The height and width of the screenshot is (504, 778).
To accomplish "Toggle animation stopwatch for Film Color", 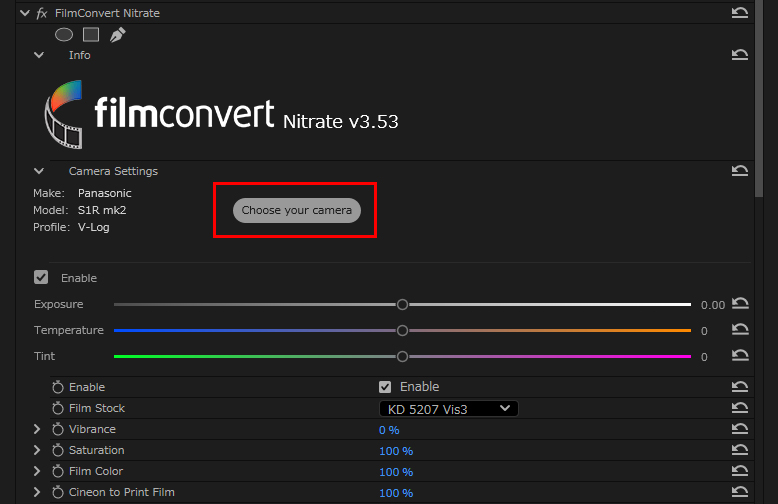I will [x=58, y=471].
